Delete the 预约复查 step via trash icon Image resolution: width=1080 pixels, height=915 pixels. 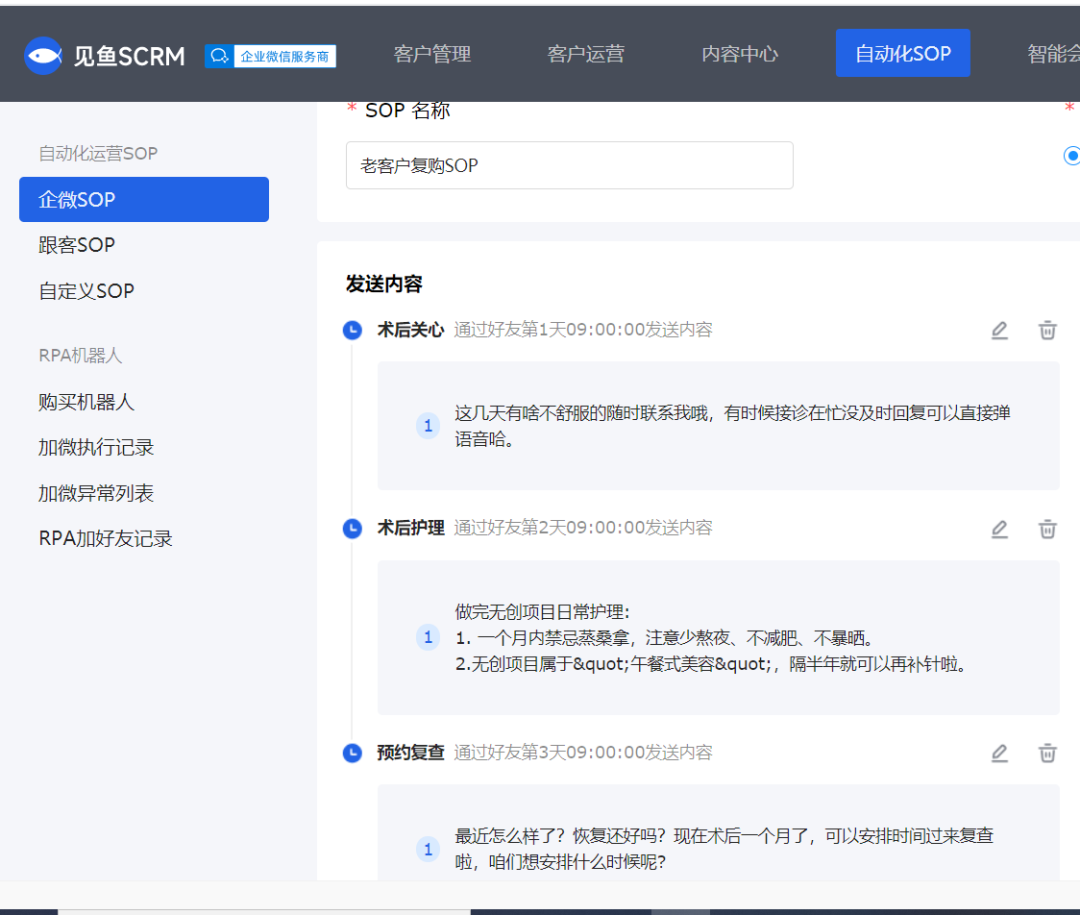[1047, 753]
